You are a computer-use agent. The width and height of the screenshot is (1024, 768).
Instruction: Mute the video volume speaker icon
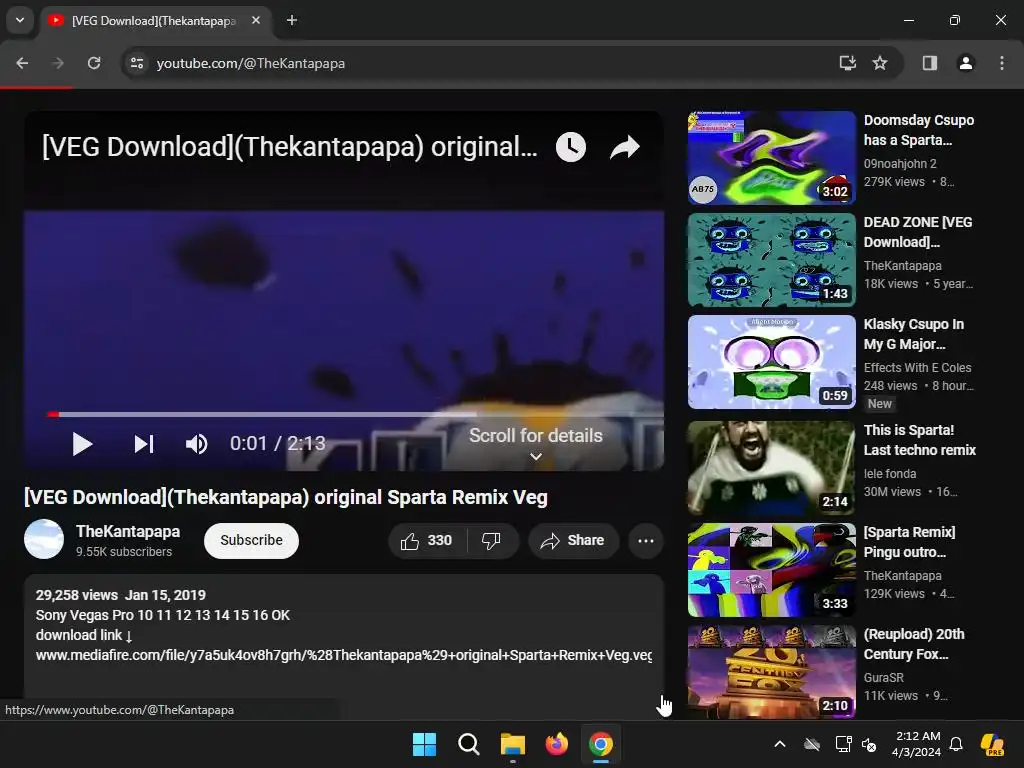(197, 444)
